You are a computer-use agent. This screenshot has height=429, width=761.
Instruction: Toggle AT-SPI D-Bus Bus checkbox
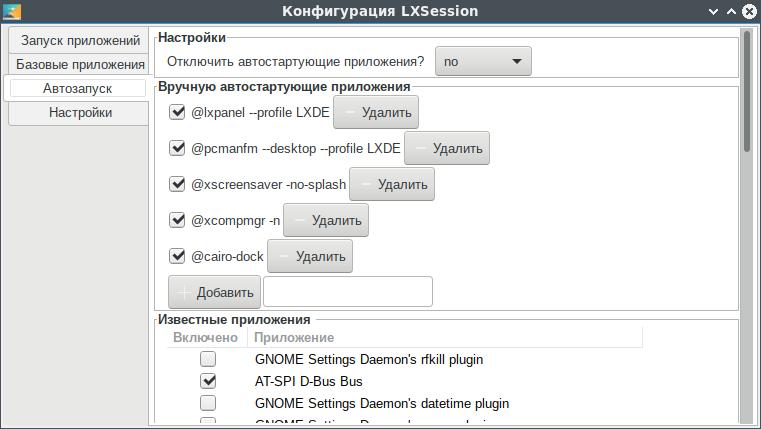(208, 381)
